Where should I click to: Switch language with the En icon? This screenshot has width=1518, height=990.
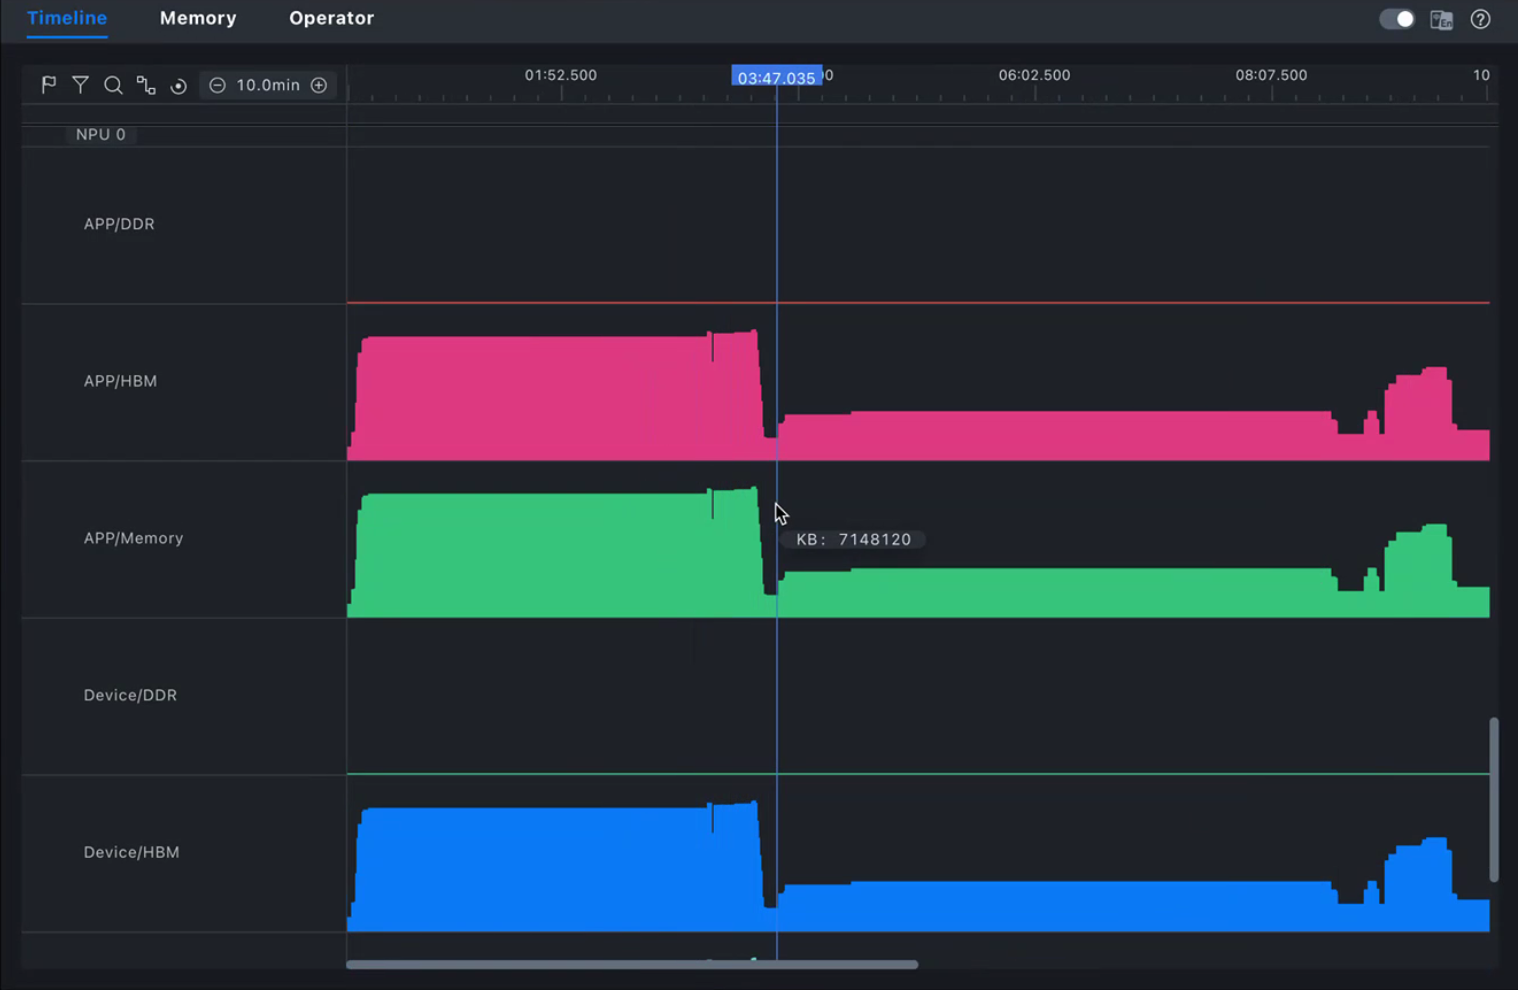tap(1441, 20)
